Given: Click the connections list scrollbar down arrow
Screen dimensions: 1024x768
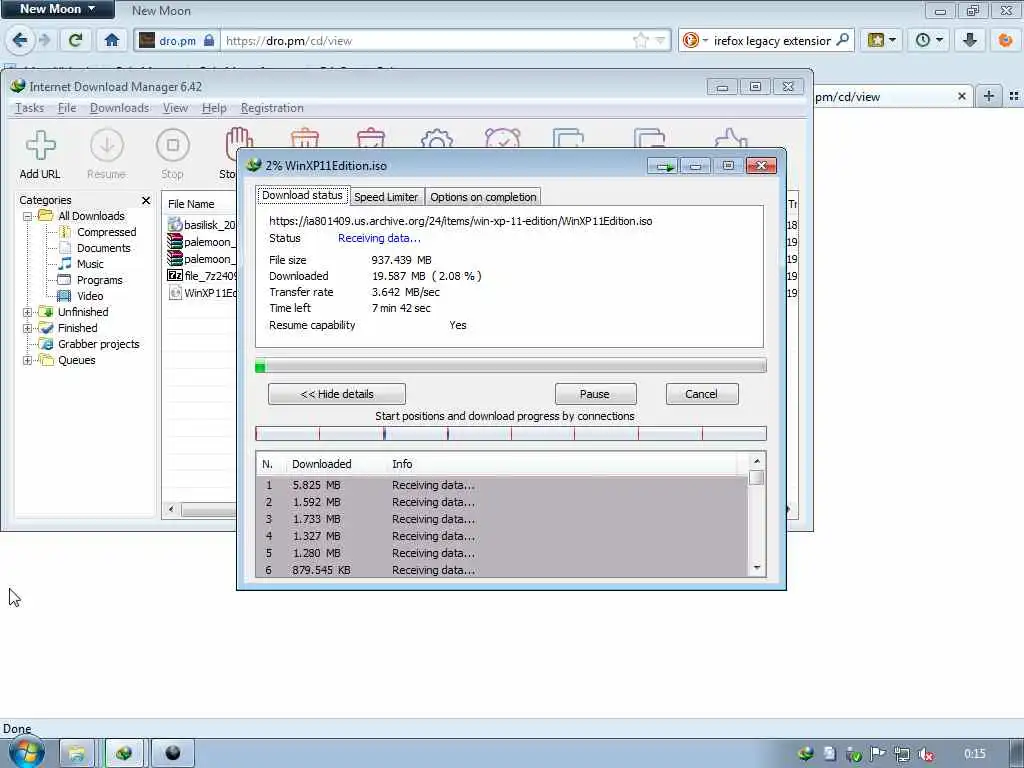Looking at the screenshot, I should [756, 568].
